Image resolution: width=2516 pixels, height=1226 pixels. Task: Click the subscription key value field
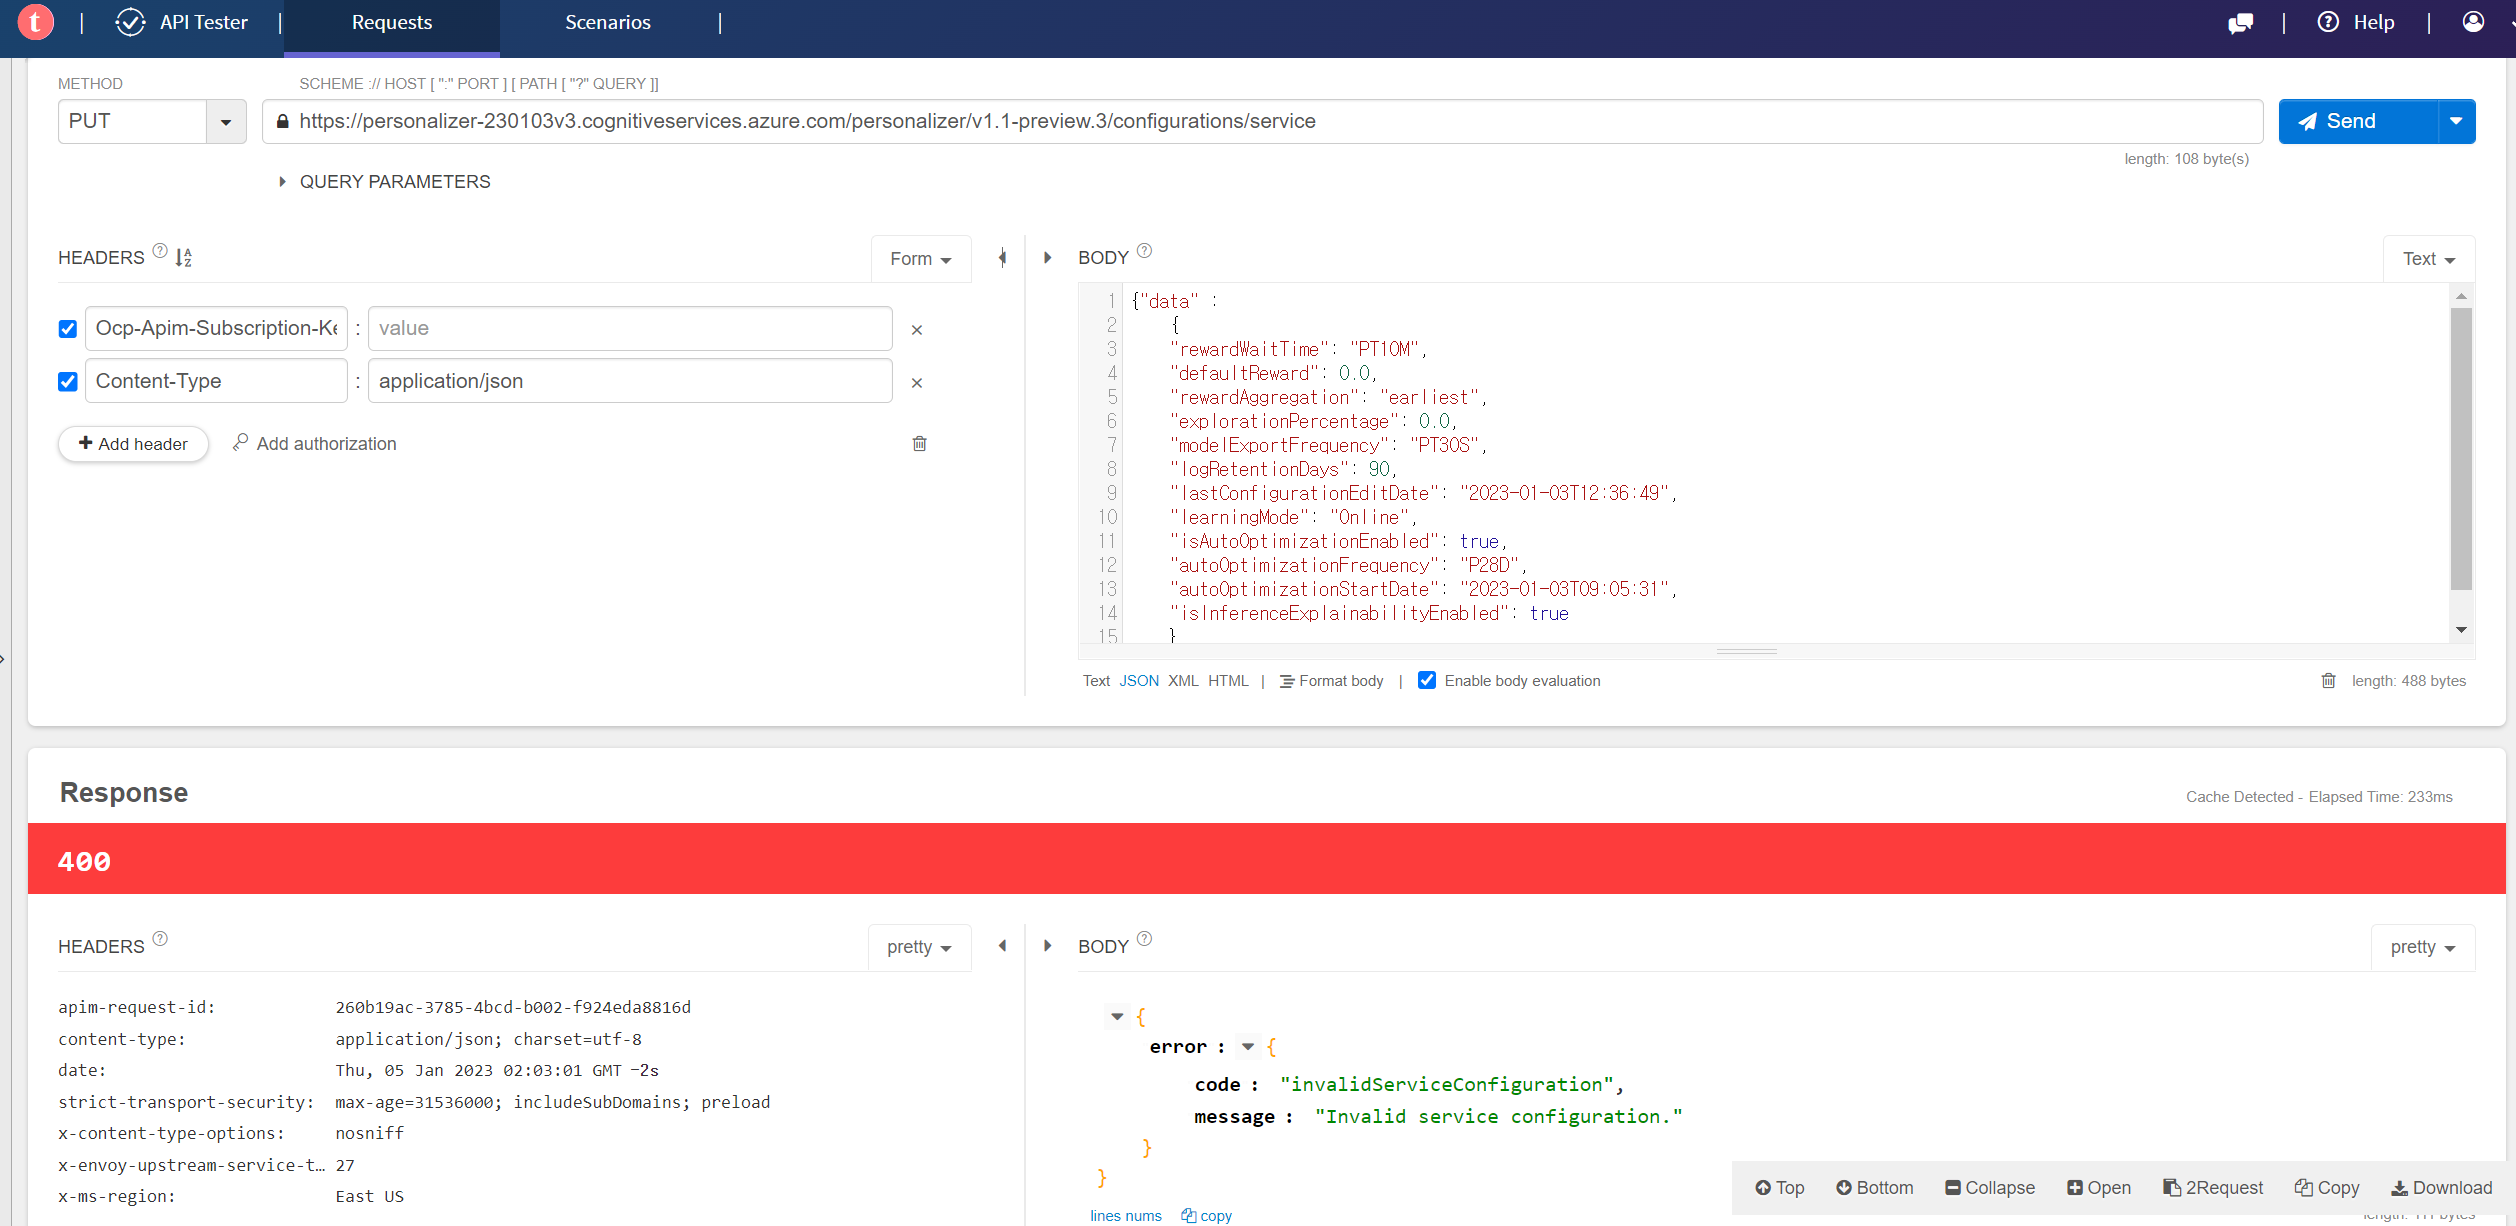(x=630, y=328)
